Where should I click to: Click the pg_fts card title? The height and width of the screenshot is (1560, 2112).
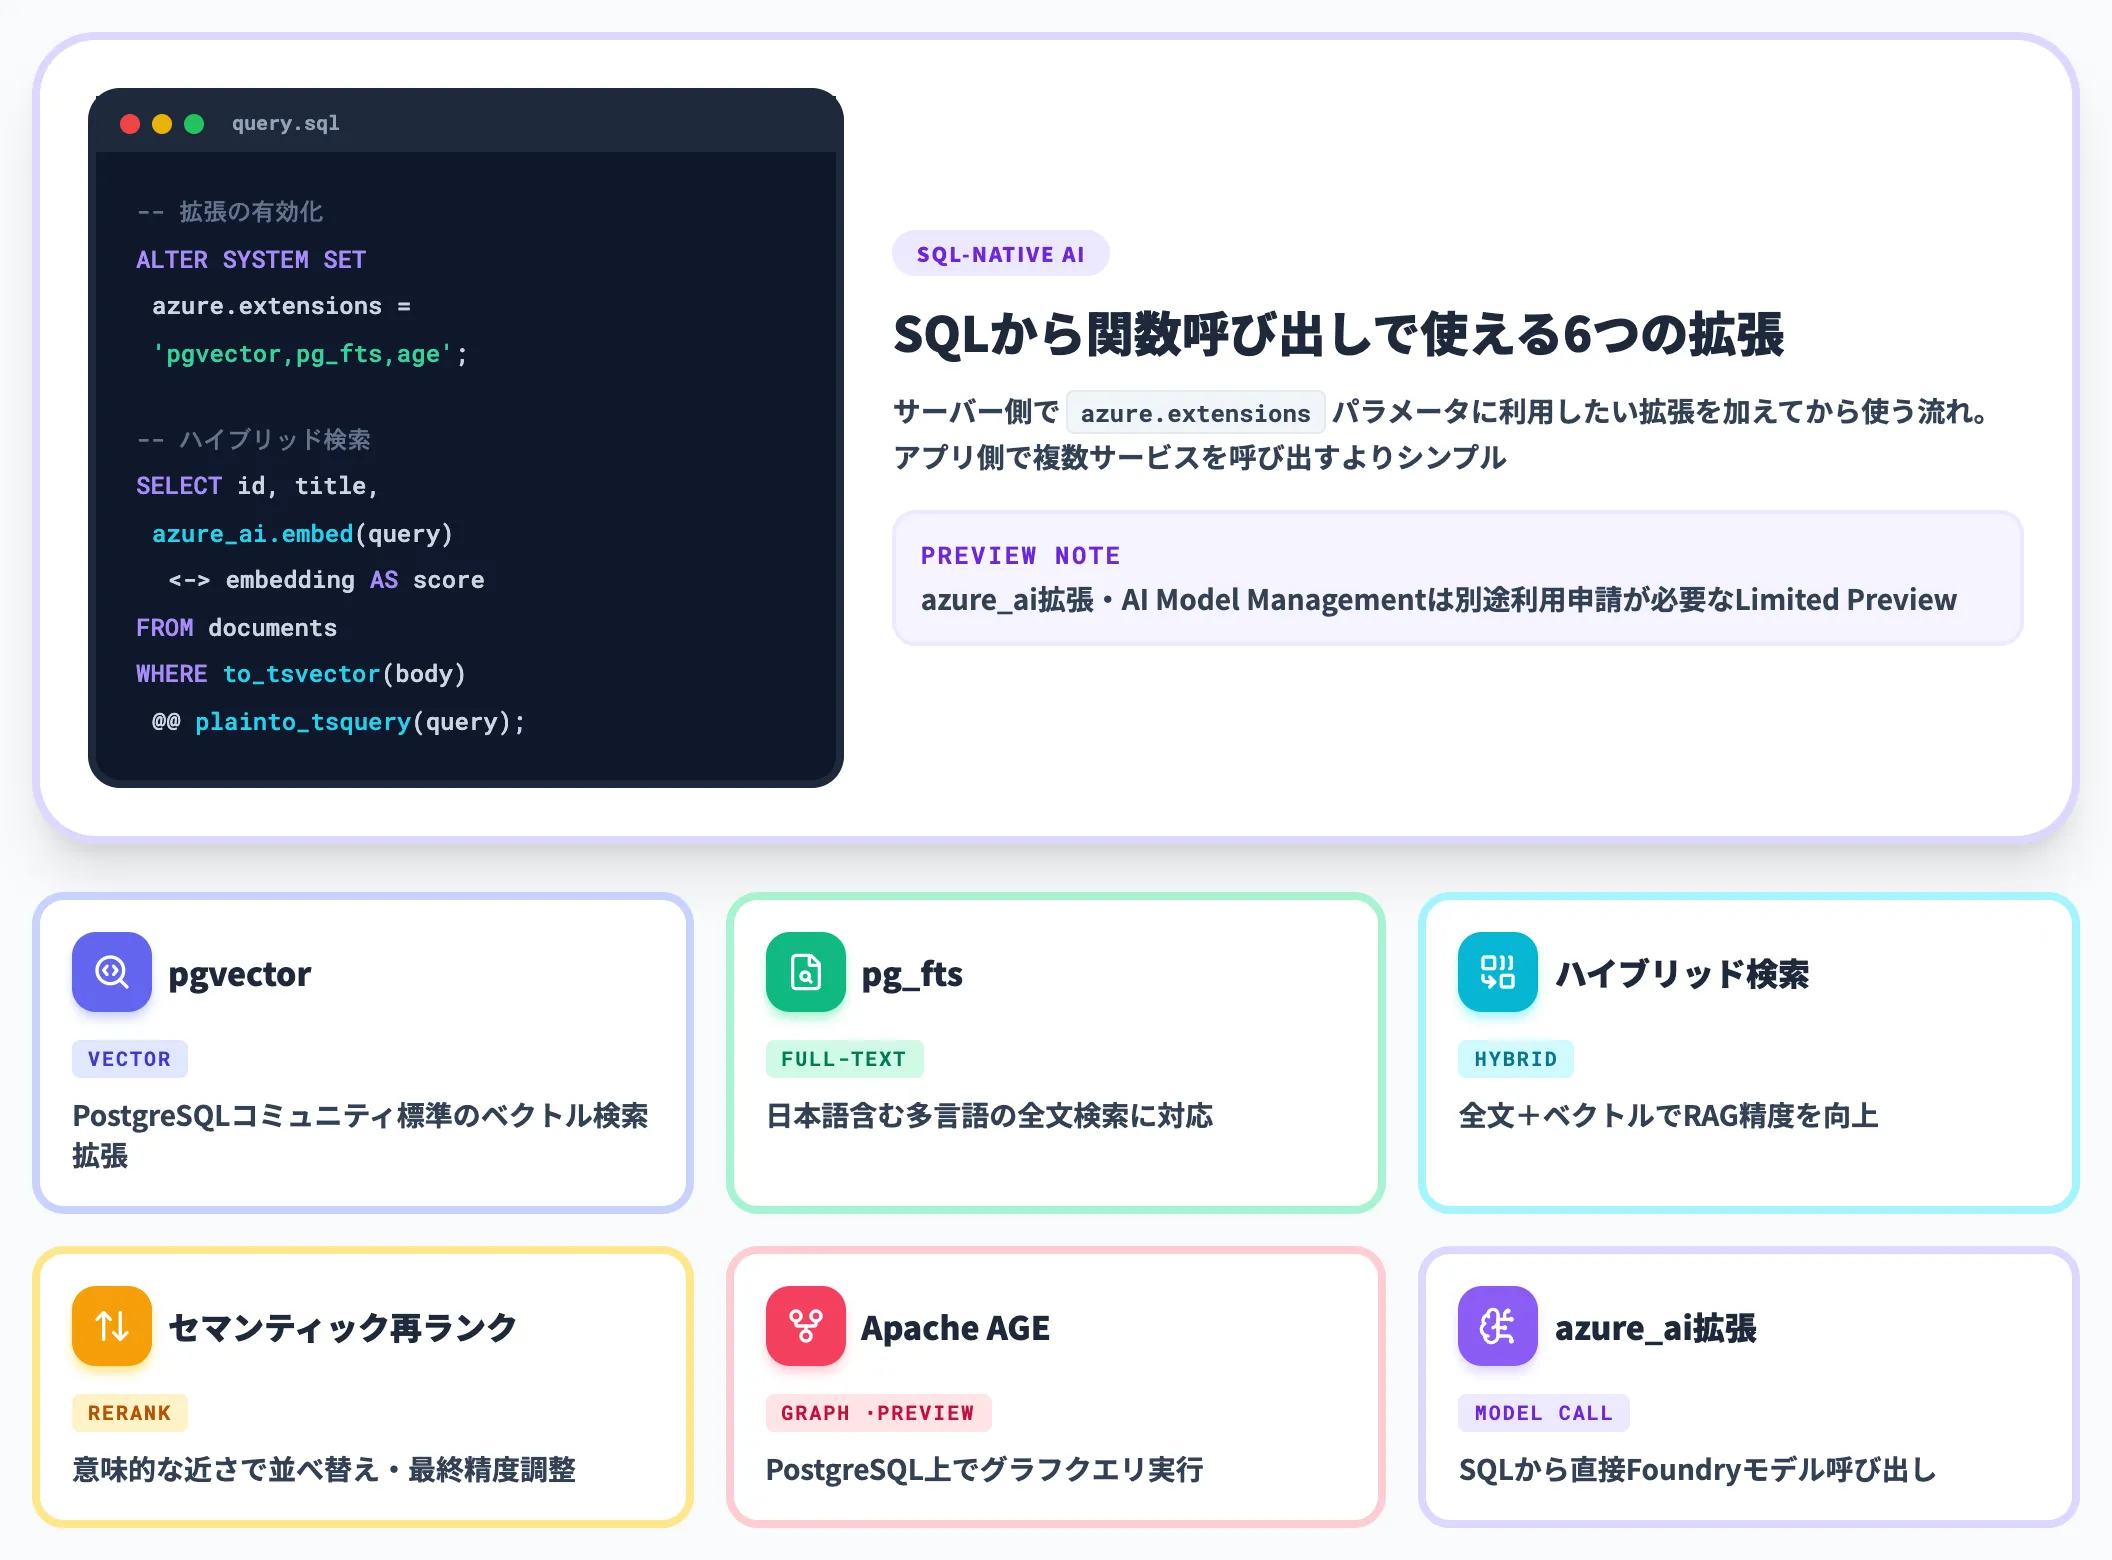click(x=912, y=974)
